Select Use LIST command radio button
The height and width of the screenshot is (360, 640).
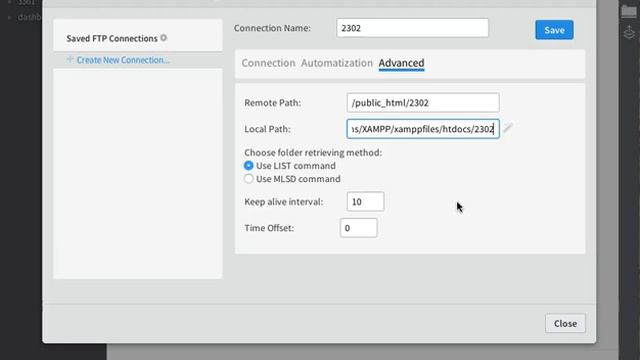pos(249,166)
